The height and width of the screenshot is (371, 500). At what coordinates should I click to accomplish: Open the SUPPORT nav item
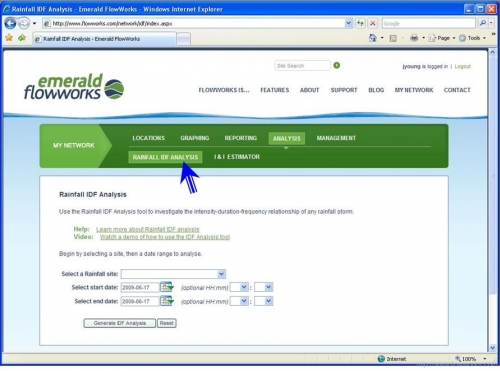344,90
